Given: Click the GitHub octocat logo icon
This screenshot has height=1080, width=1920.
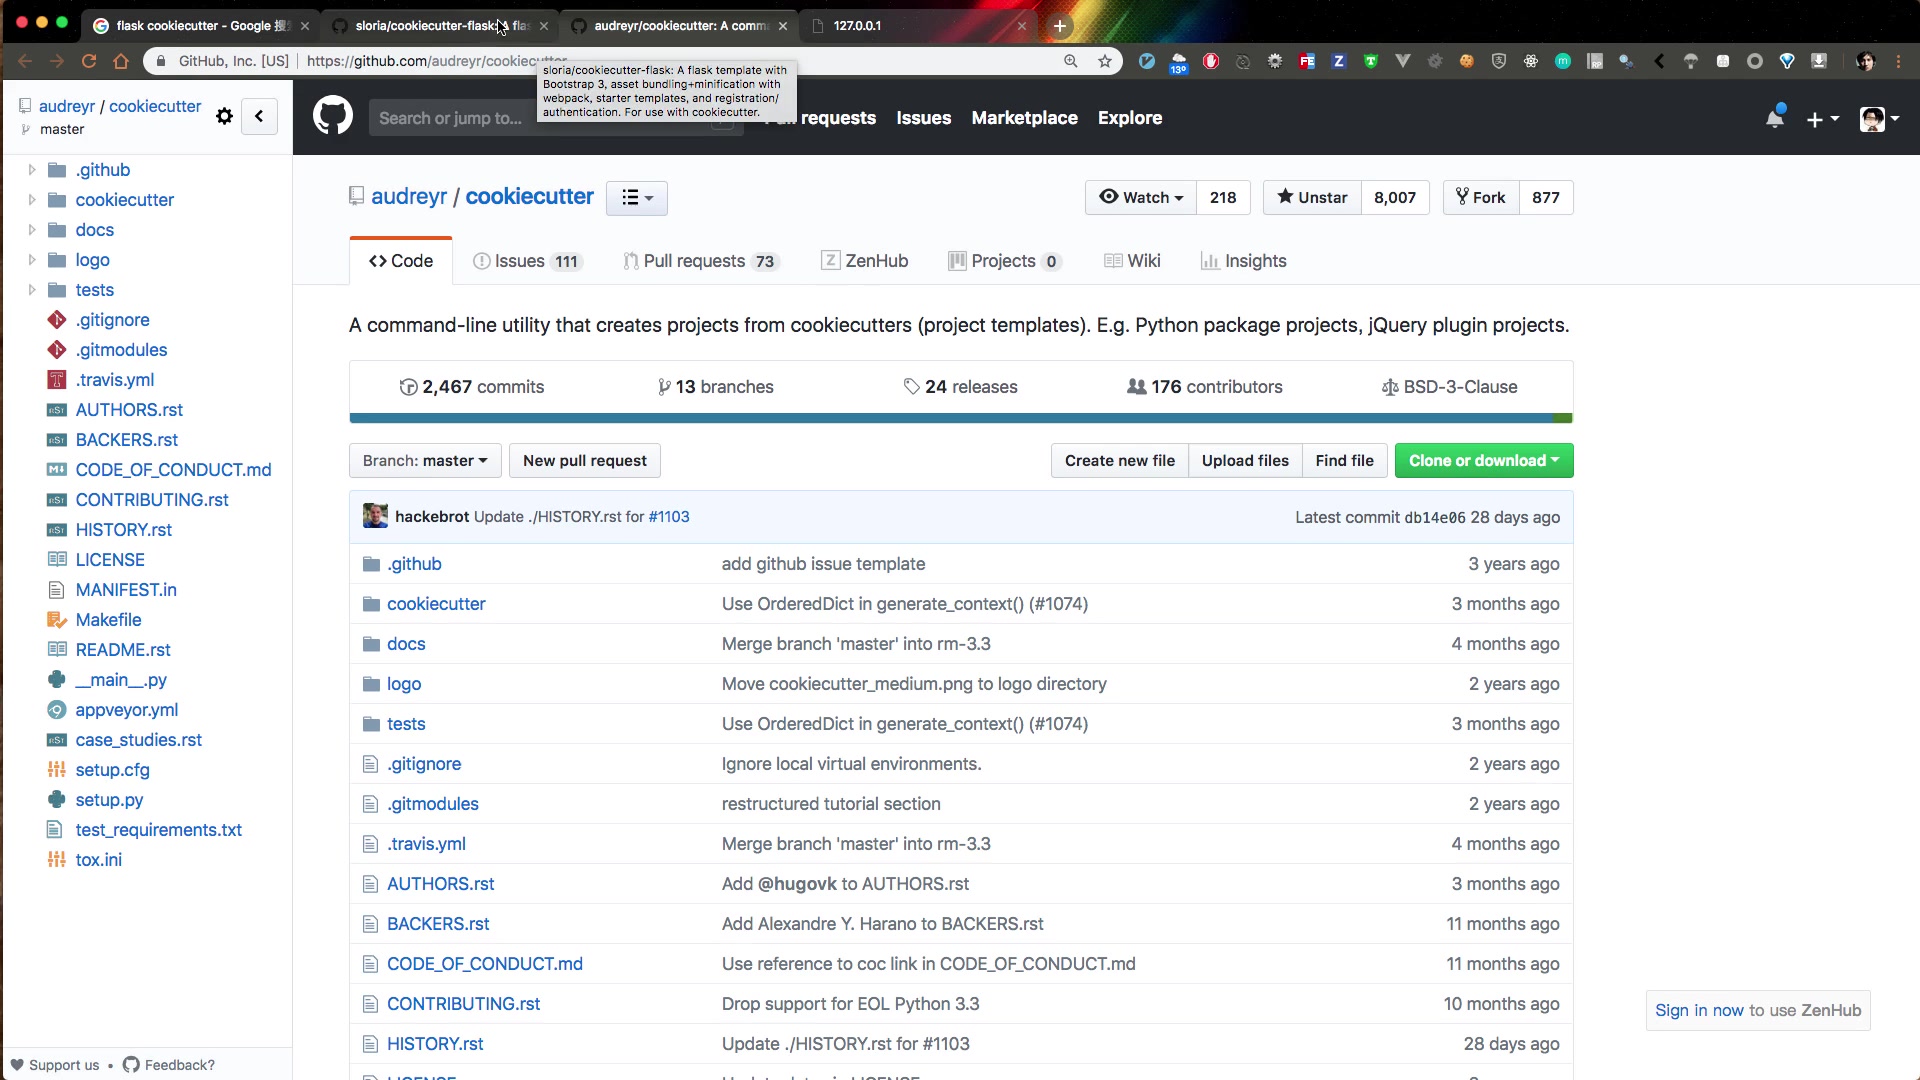Looking at the screenshot, I should pos(334,117).
